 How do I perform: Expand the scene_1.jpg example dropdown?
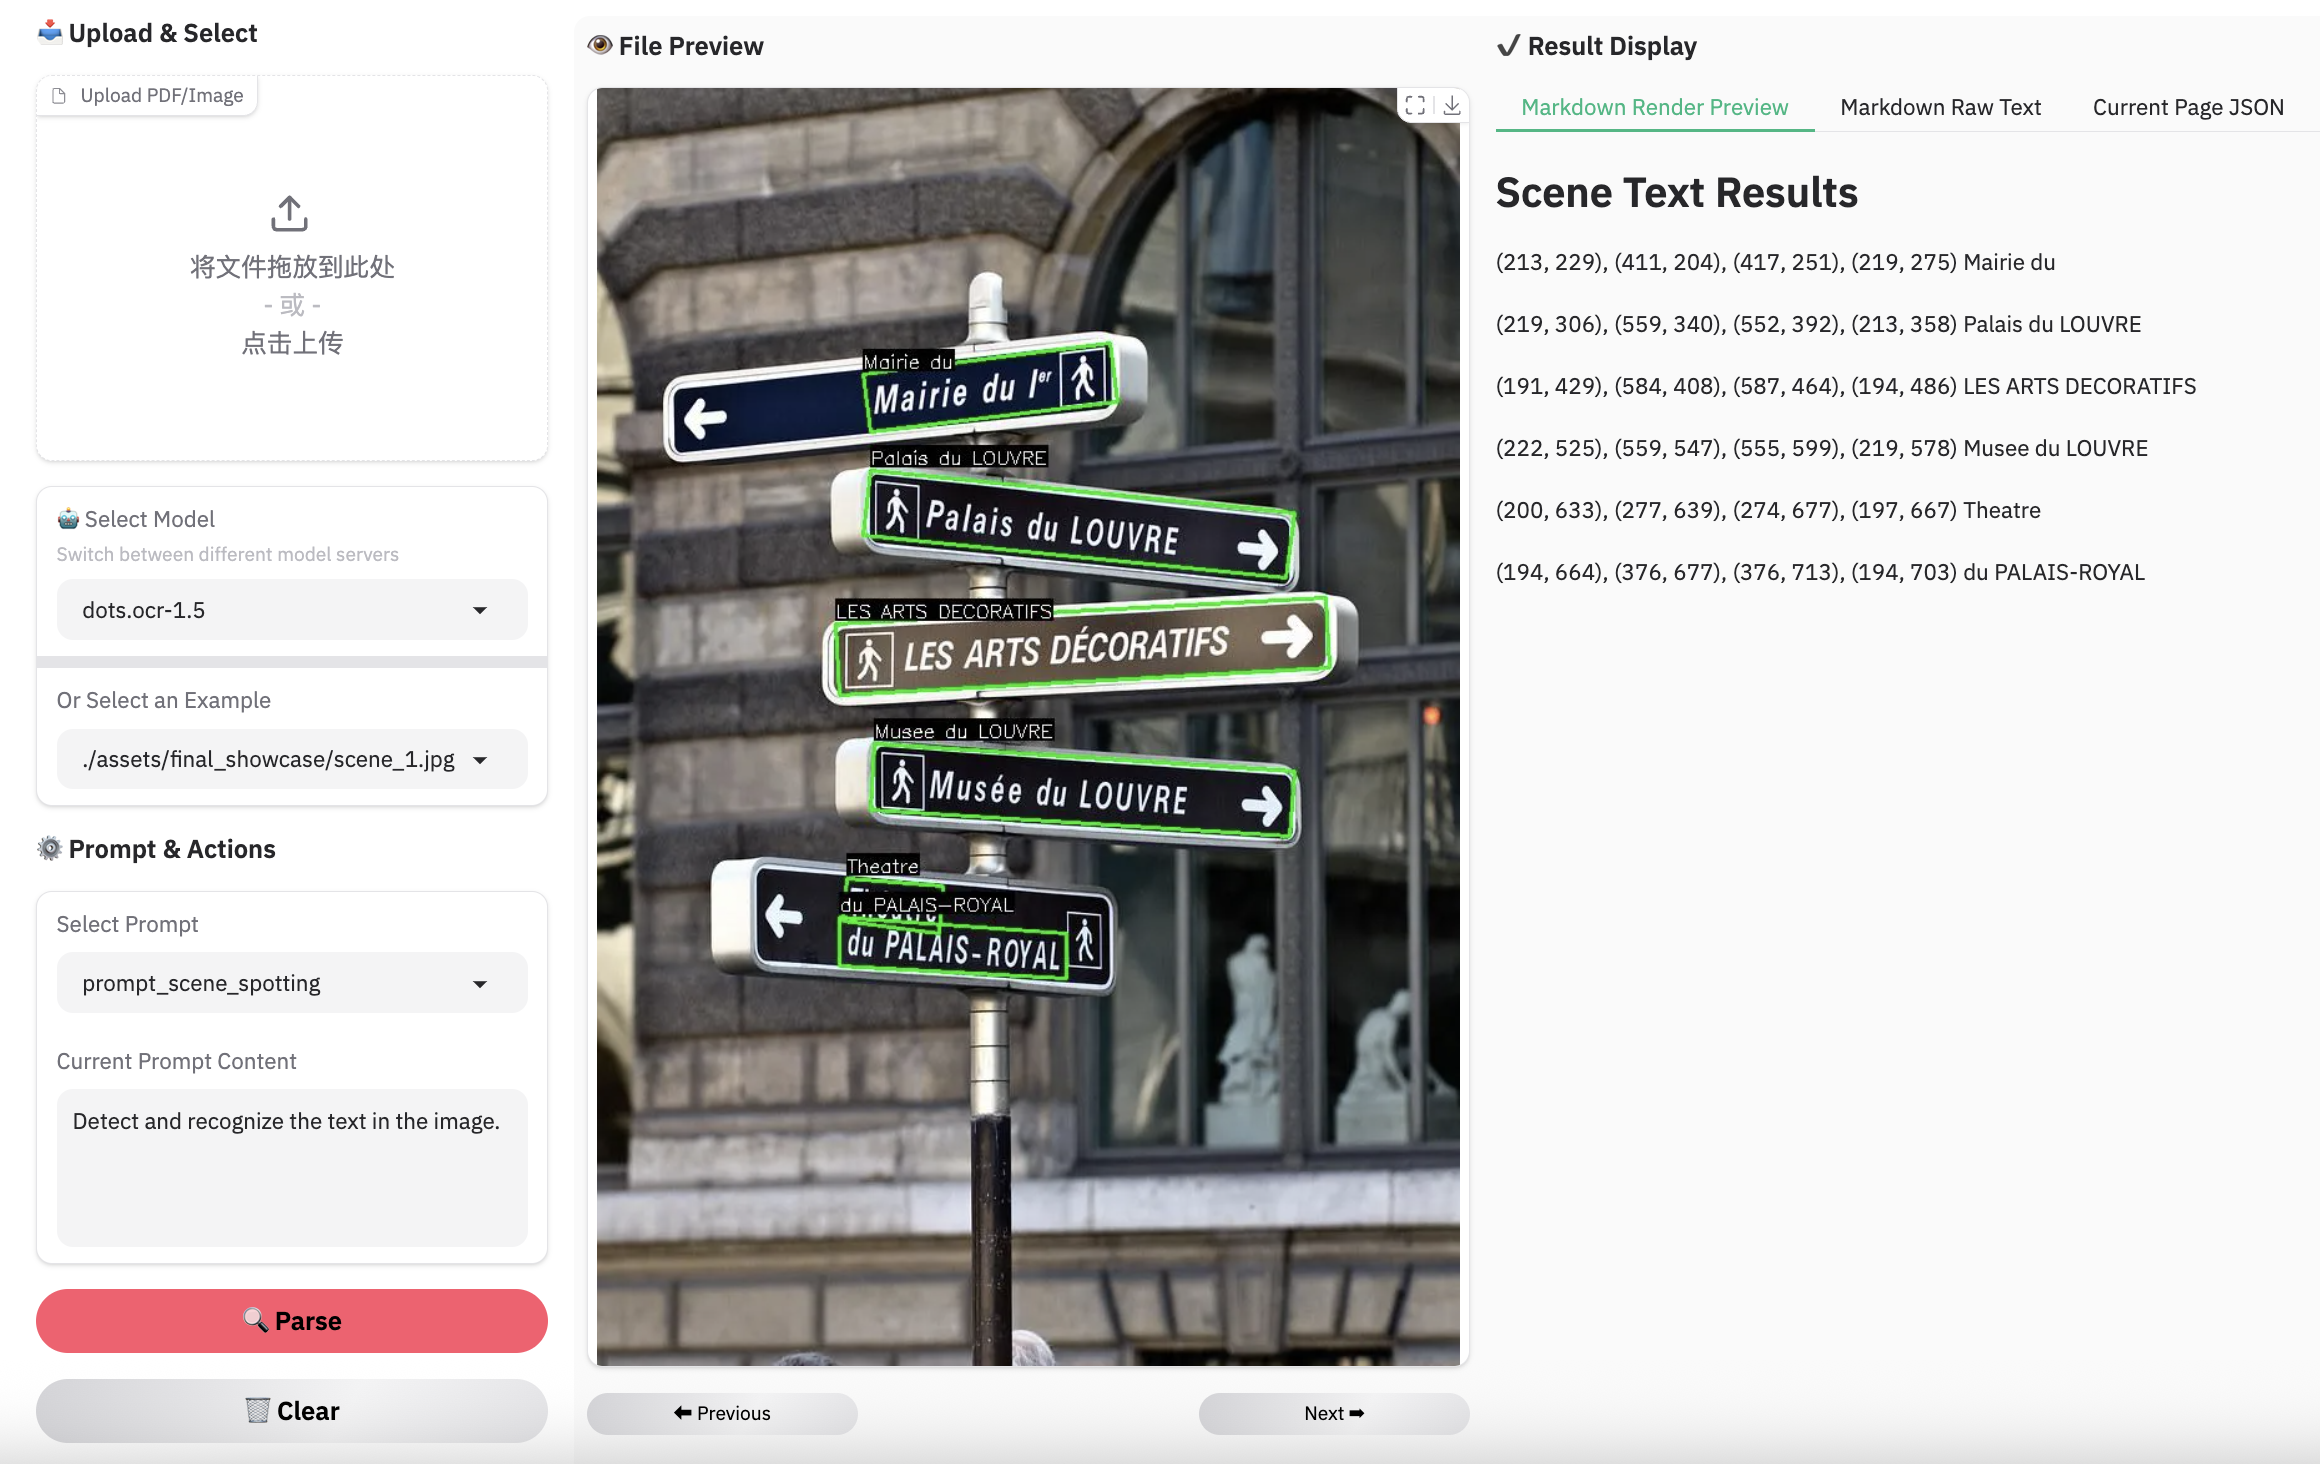coord(291,760)
